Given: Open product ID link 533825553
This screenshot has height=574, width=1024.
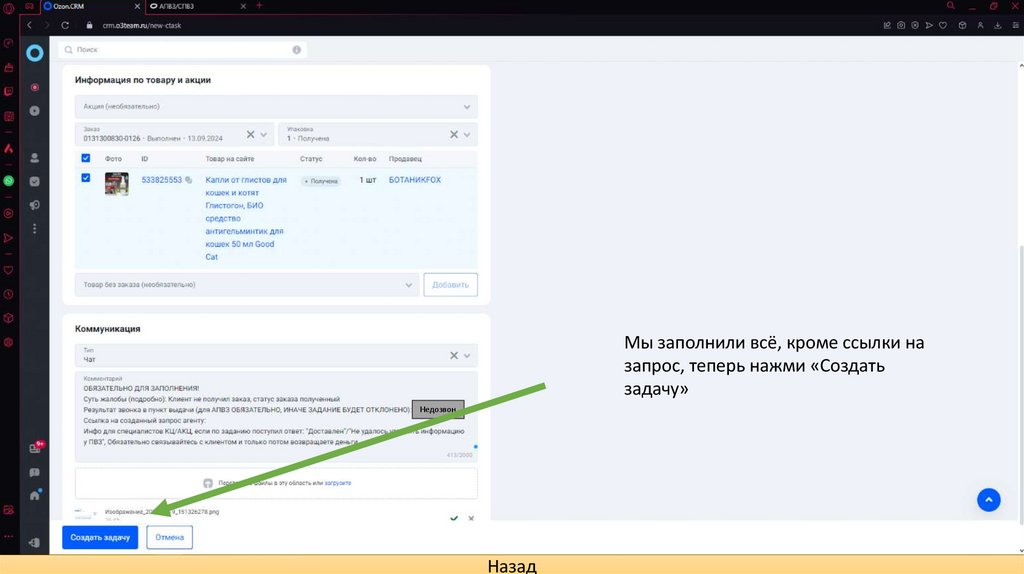Looking at the screenshot, I should (161, 180).
